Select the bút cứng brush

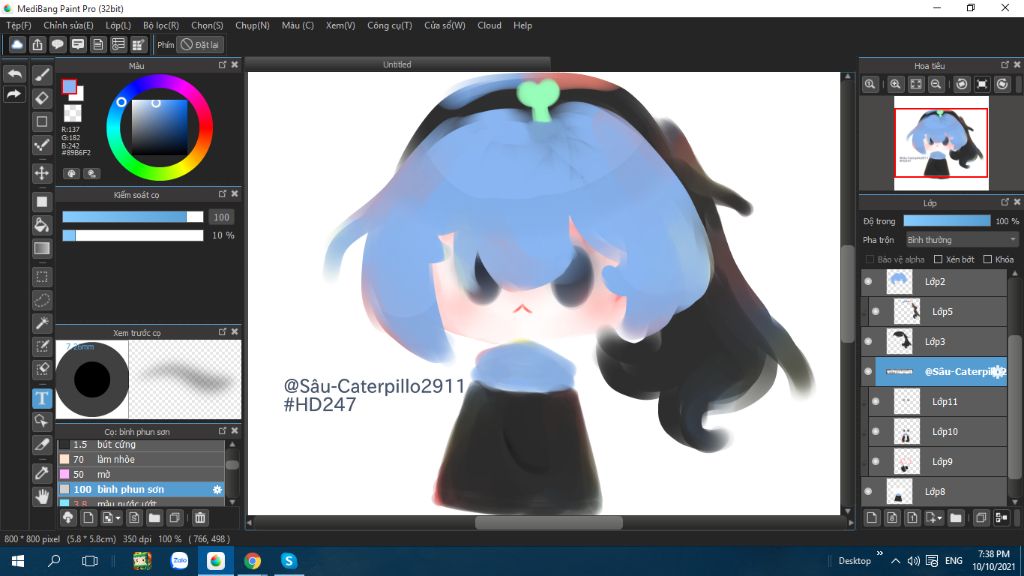pyautogui.click(x=141, y=445)
